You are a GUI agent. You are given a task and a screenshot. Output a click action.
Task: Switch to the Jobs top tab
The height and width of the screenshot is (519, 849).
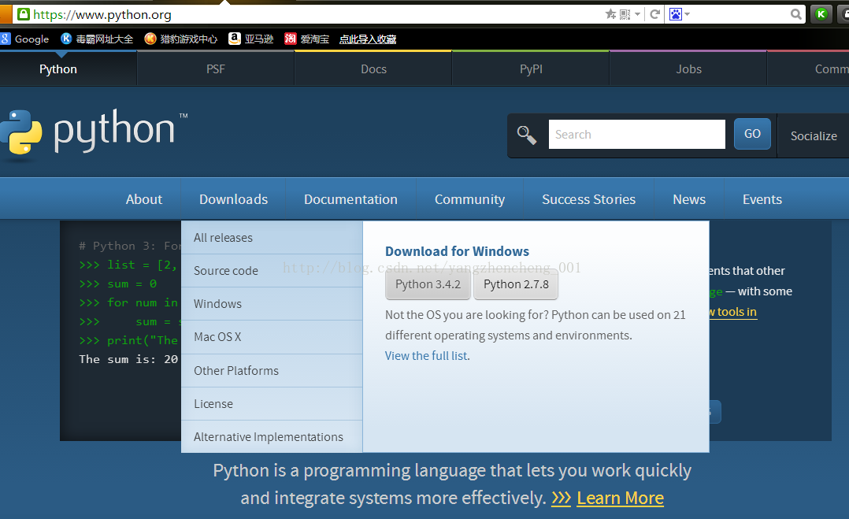click(x=689, y=69)
